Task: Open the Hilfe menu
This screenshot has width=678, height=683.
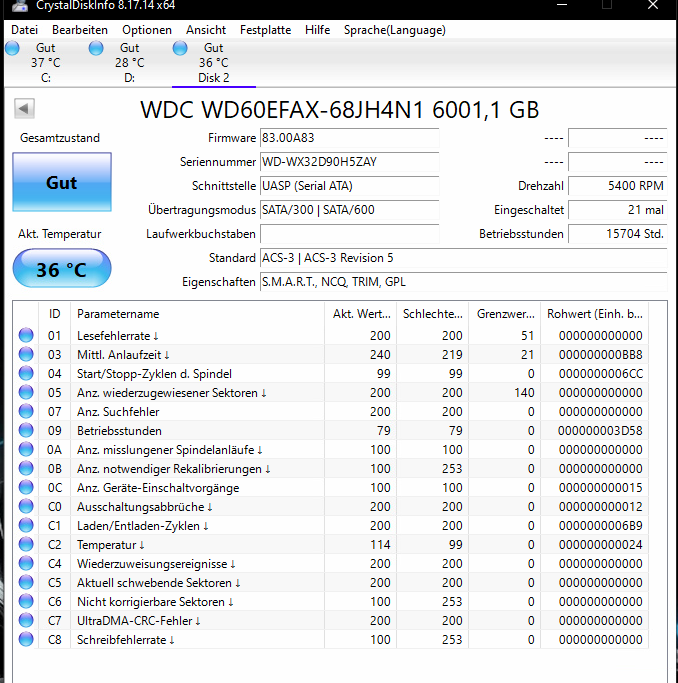Action: [317, 30]
